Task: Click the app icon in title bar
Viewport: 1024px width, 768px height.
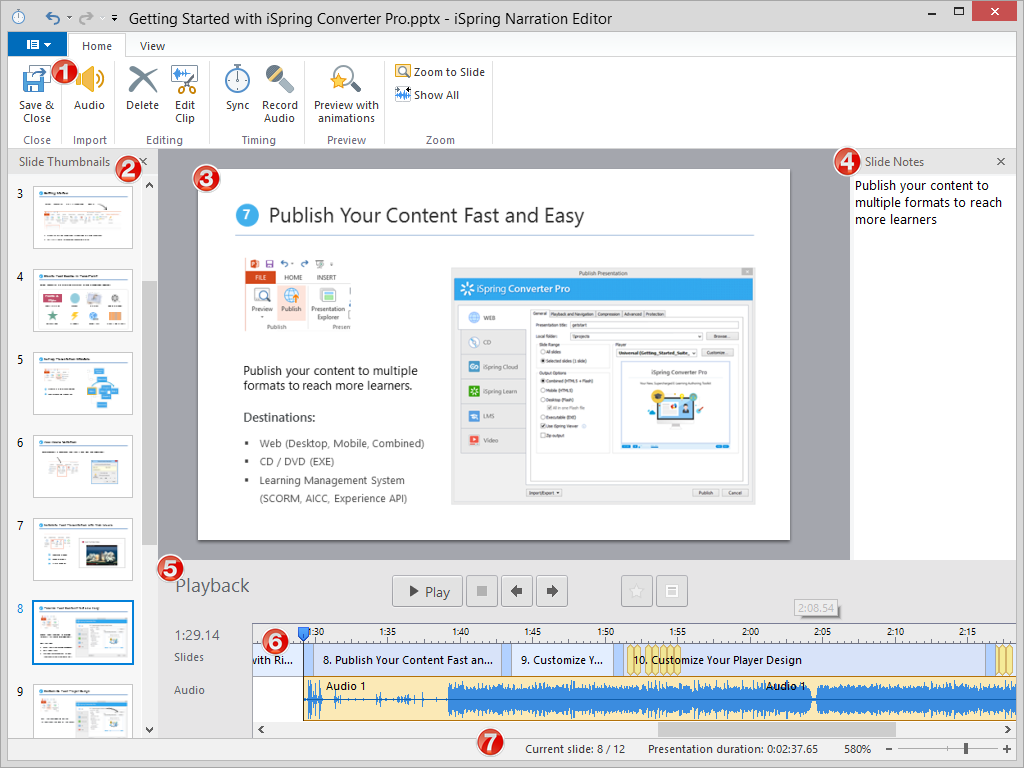Action: [x=19, y=18]
